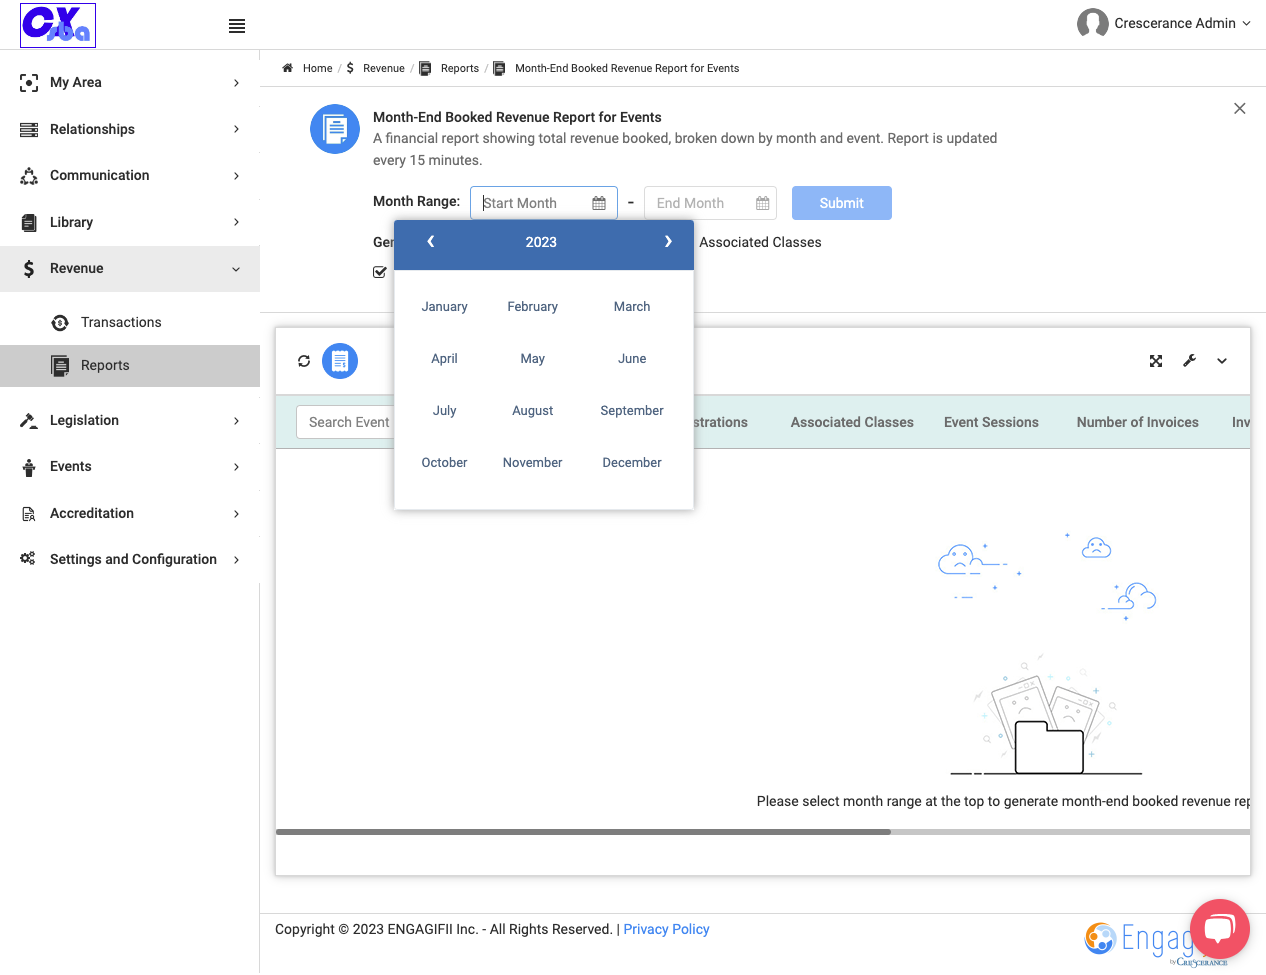Expand Accreditation chevron in sidebar
The image size is (1266, 975).
(x=236, y=514)
